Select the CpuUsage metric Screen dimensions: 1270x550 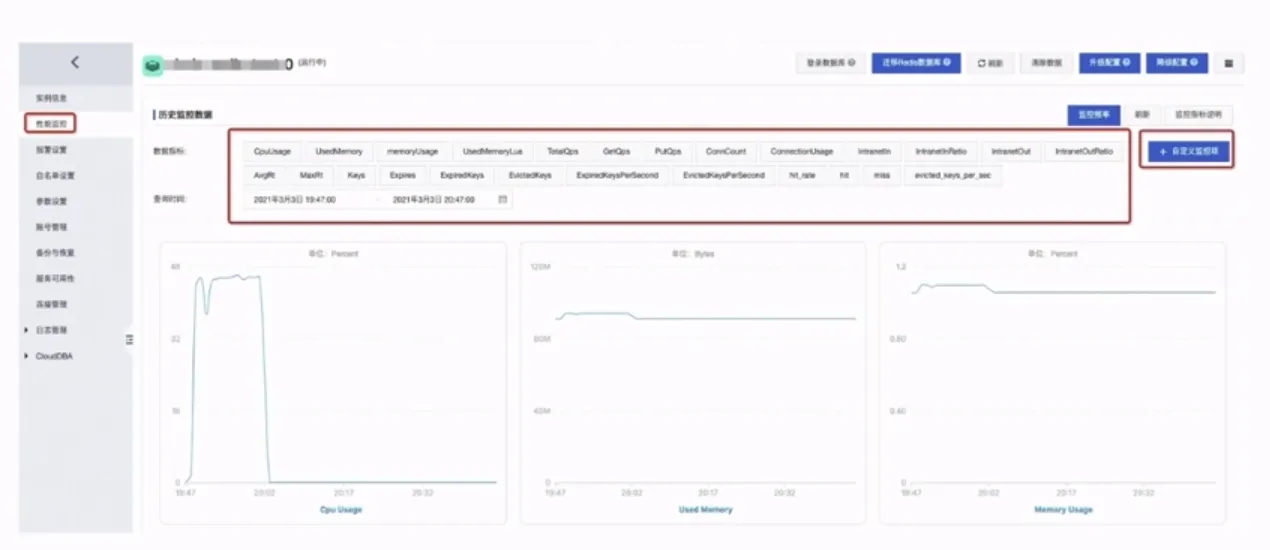(x=271, y=151)
